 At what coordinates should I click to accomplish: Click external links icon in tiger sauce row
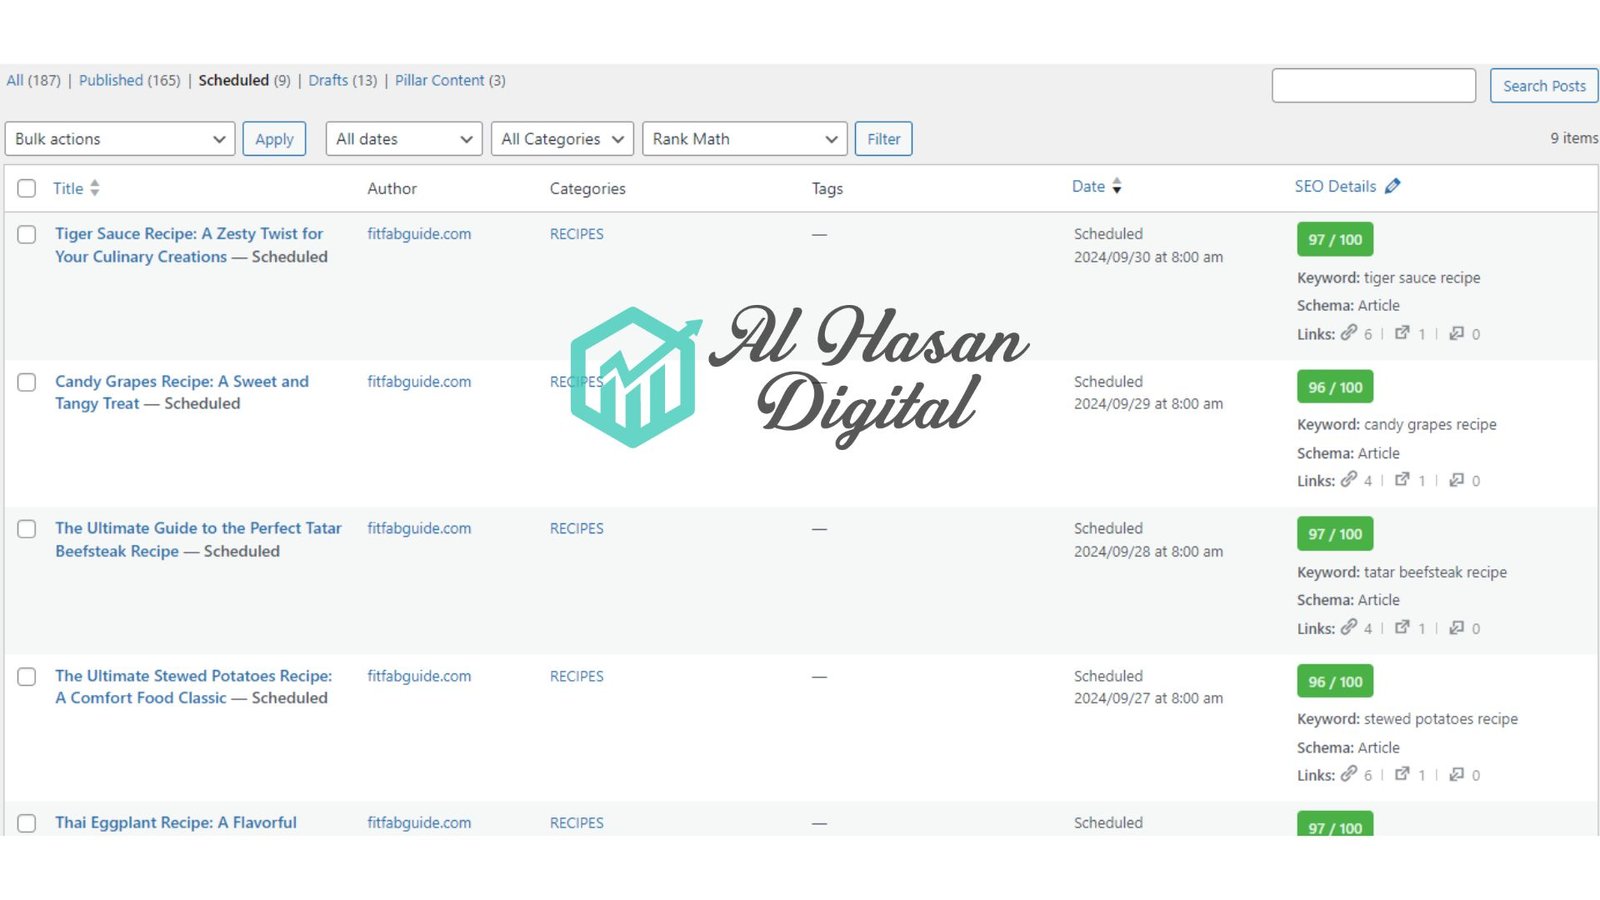[1402, 333]
